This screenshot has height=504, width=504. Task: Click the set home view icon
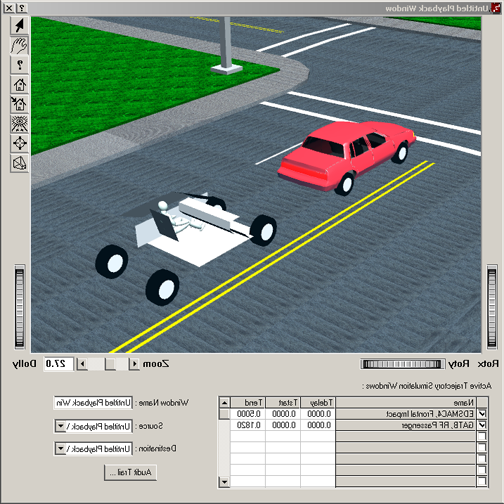pos(19,104)
